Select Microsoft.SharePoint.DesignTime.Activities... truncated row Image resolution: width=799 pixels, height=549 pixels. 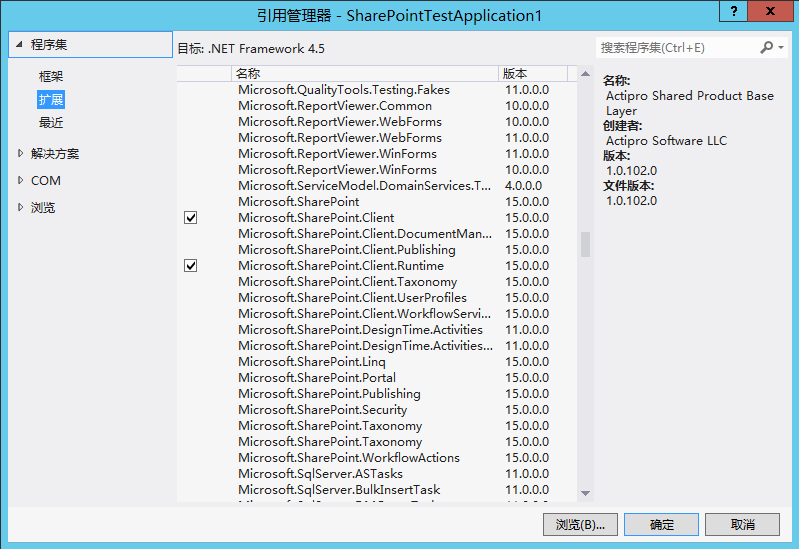pyautogui.click(x=377, y=346)
